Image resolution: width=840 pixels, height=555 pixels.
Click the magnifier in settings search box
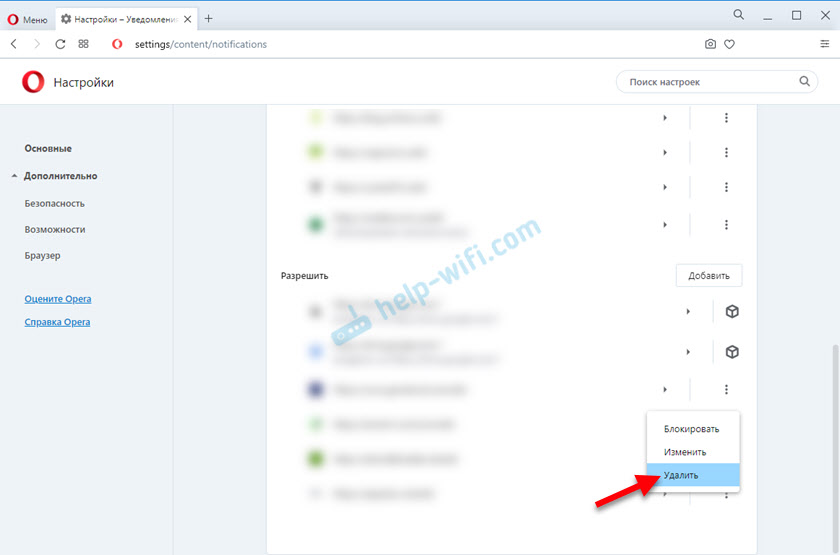tap(804, 81)
